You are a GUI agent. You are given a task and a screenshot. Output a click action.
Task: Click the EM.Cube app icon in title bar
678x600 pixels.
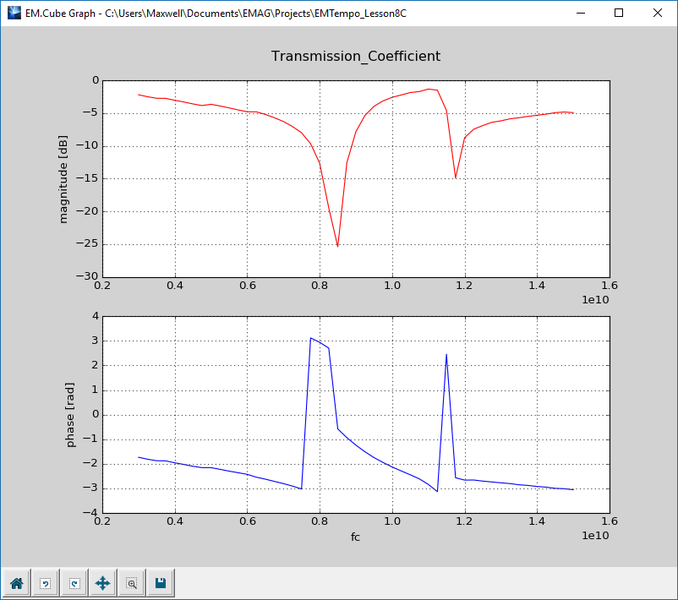click(14, 13)
